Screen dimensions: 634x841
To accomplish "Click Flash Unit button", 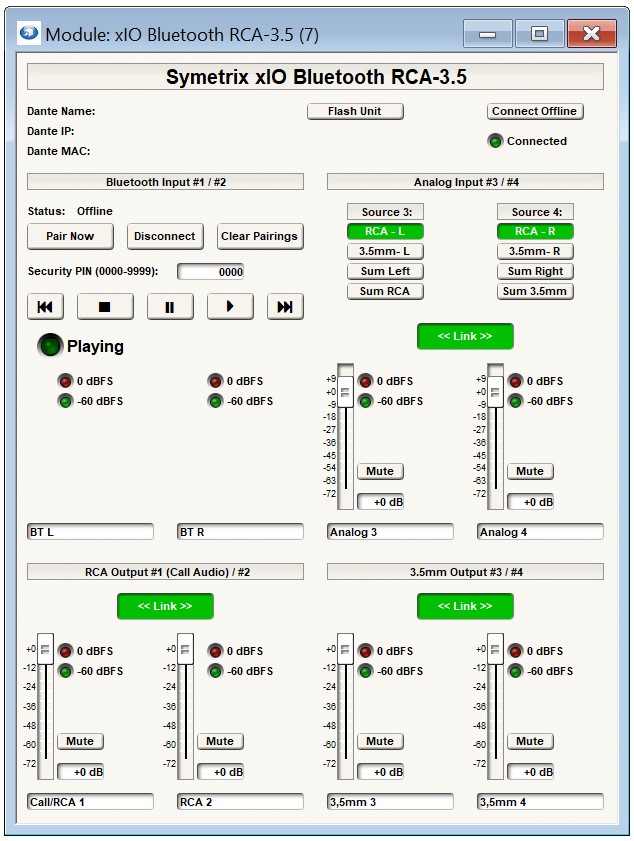I will (x=355, y=112).
